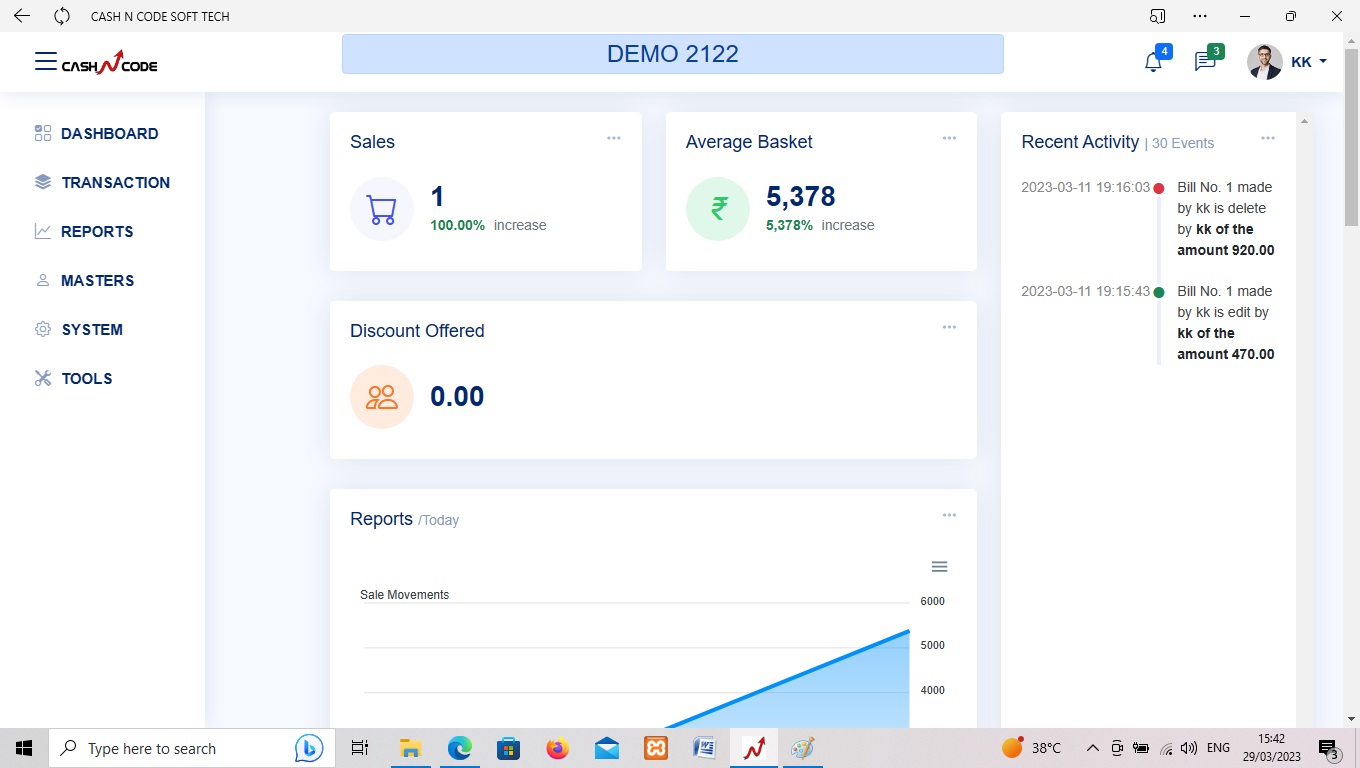Open the chart hamburger export menu
The image size is (1360, 768).
pyautogui.click(x=939, y=567)
